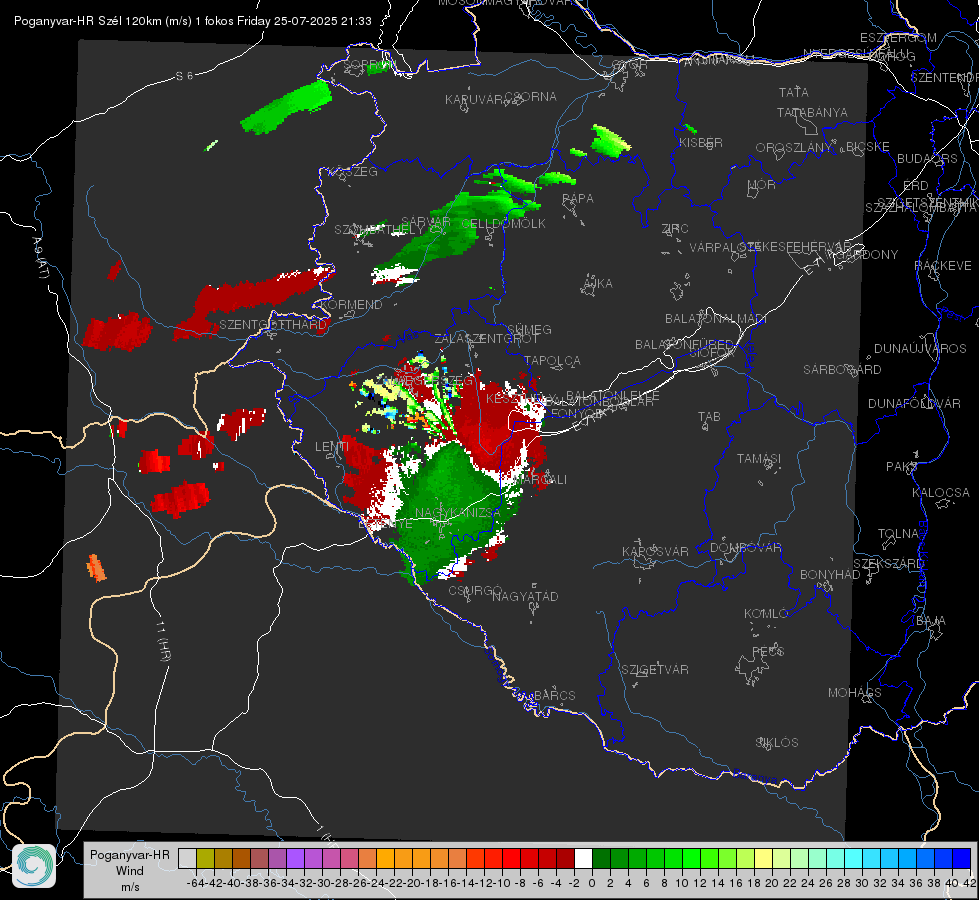Click the cyan 28–30 legend swatch
Screen dimensions: 979x900
pyautogui.click(x=854, y=858)
